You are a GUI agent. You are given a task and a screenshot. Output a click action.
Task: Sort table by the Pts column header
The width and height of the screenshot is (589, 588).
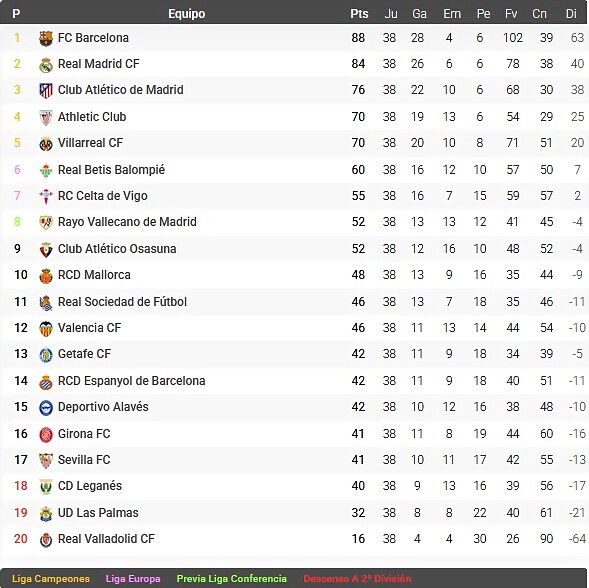[x=359, y=14]
